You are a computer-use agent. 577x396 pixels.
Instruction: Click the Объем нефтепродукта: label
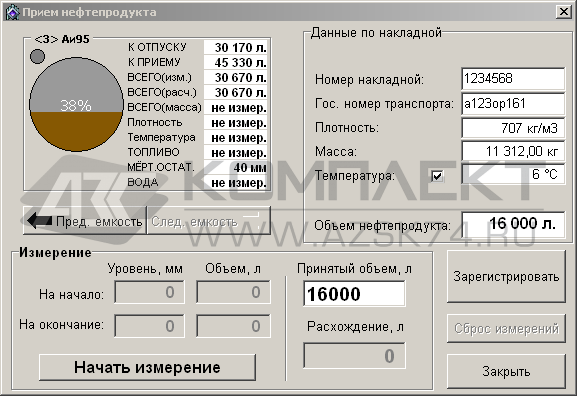pos(382,226)
